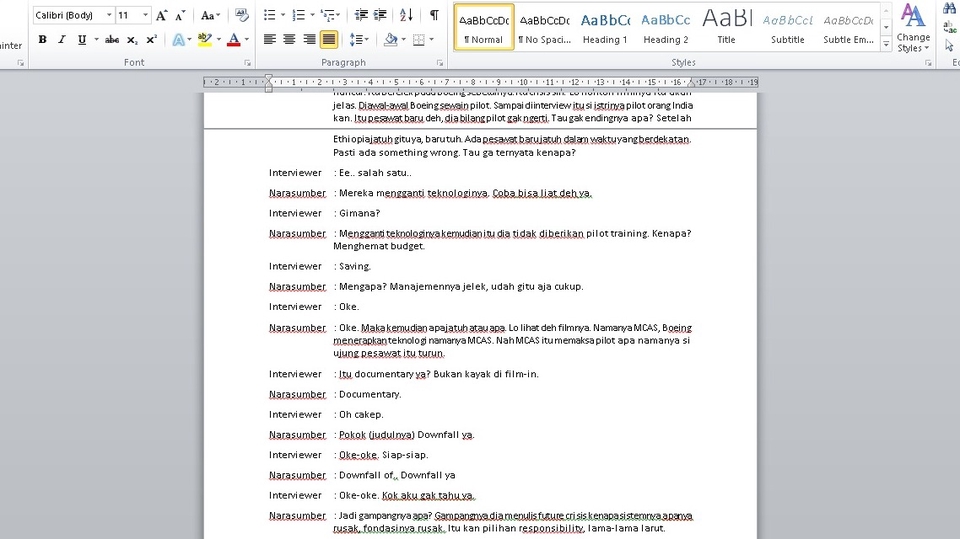Image resolution: width=960 pixels, height=539 pixels.
Task: Click the line ': Saving.'
Action: [353, 266]
